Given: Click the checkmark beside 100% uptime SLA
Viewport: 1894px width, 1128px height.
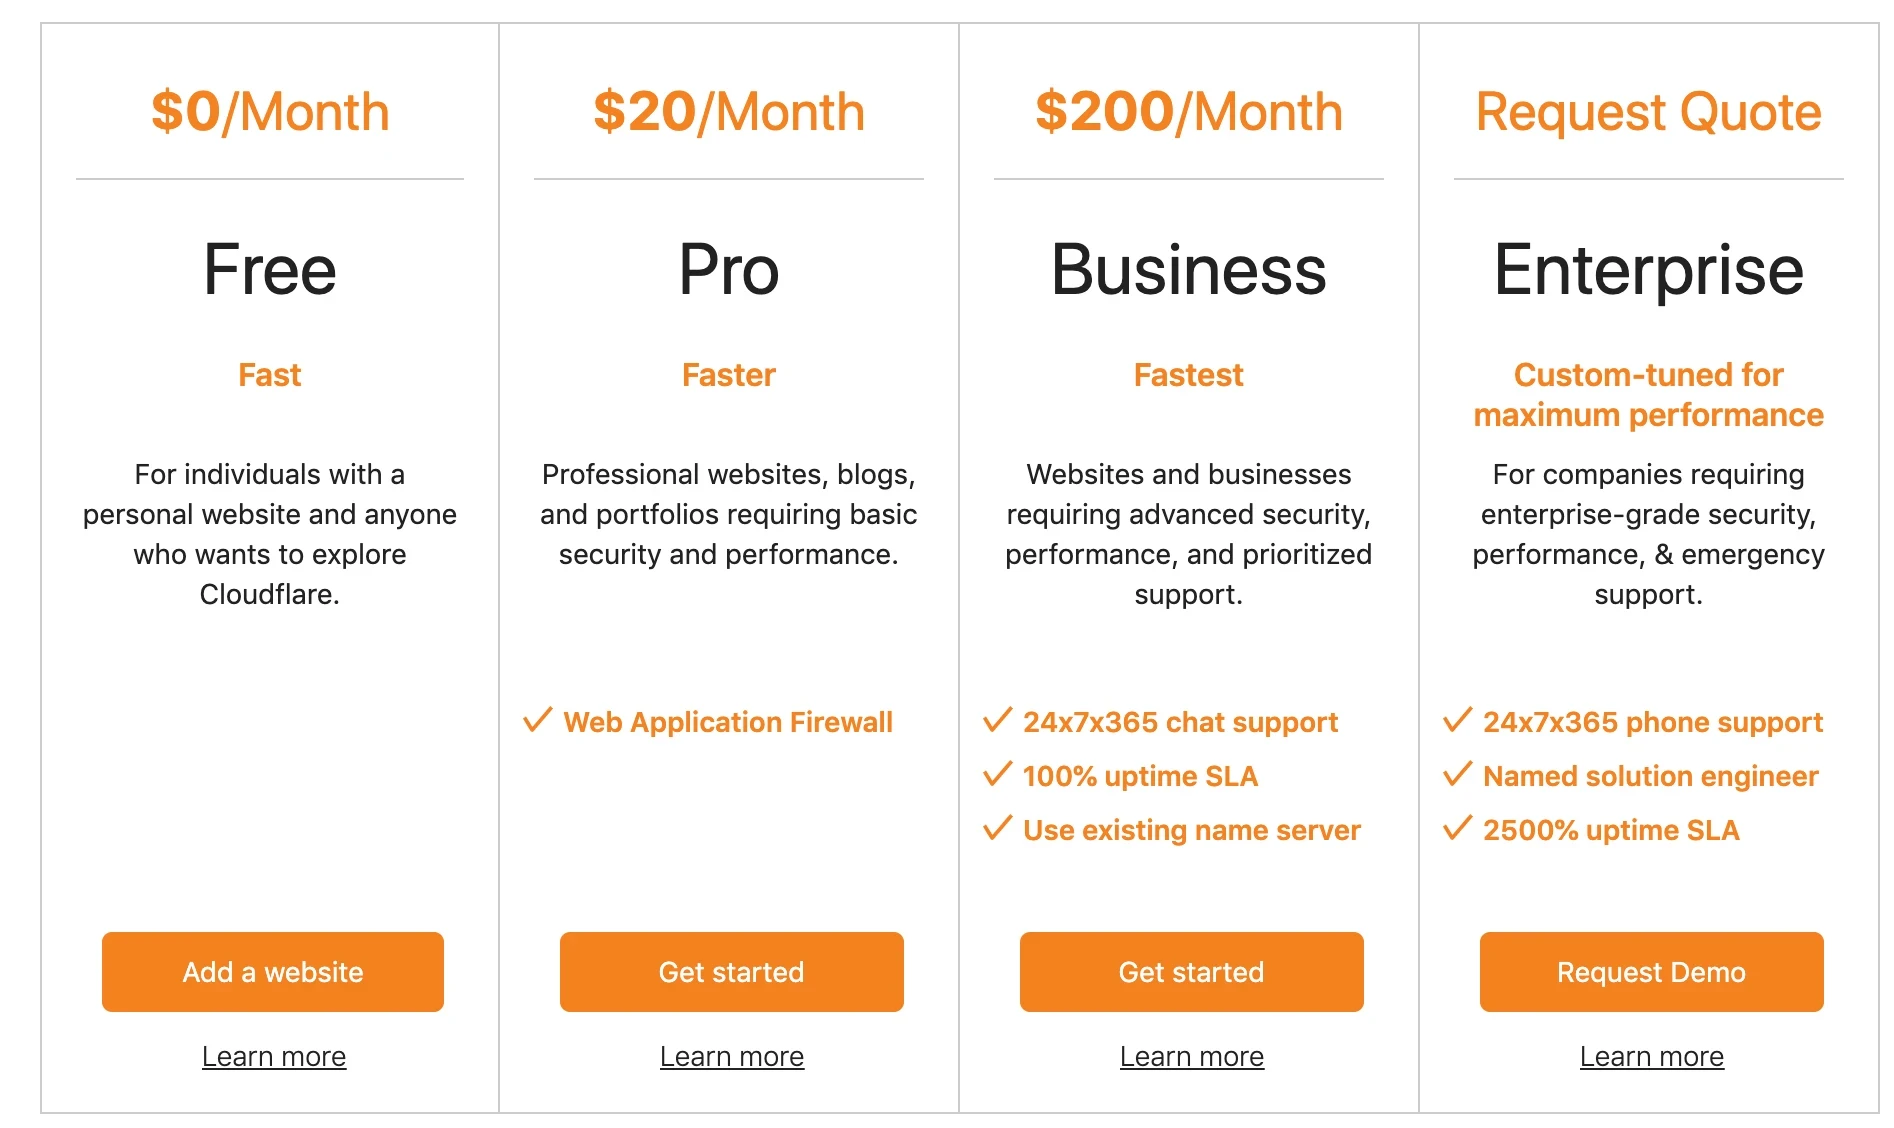Looking at the screenshot, I should click(x=996, y=774).
